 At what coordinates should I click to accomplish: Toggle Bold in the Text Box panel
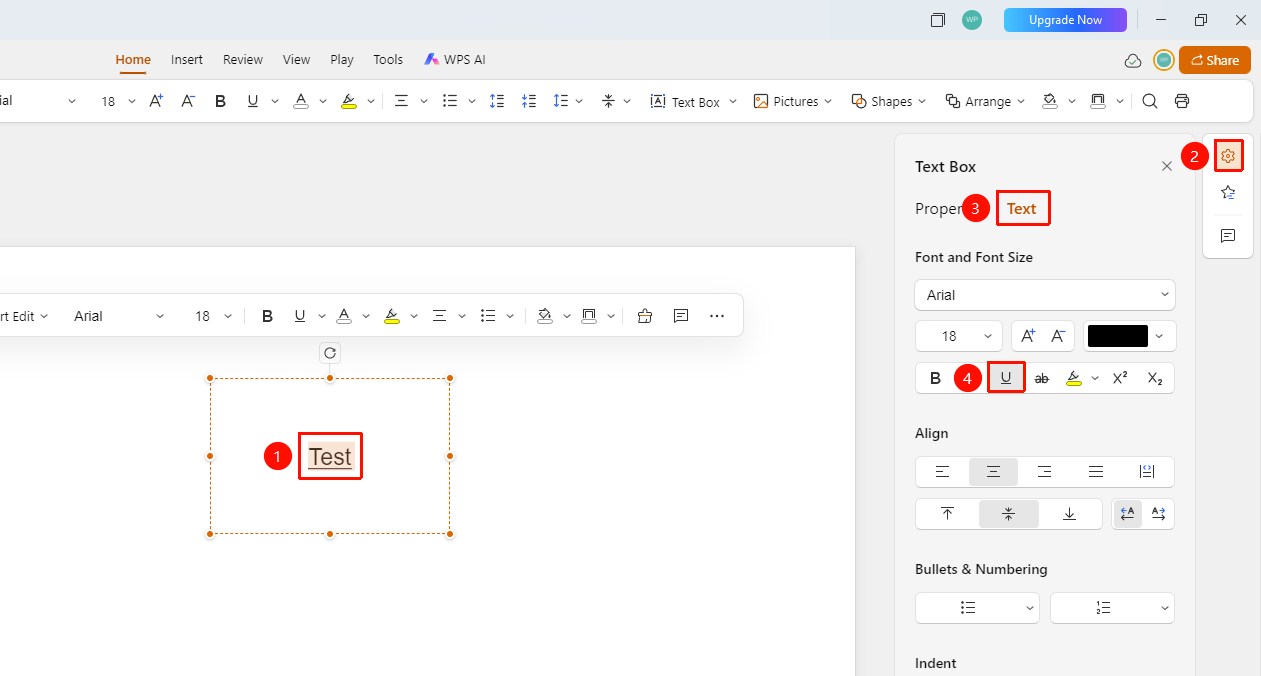[936, 378]
